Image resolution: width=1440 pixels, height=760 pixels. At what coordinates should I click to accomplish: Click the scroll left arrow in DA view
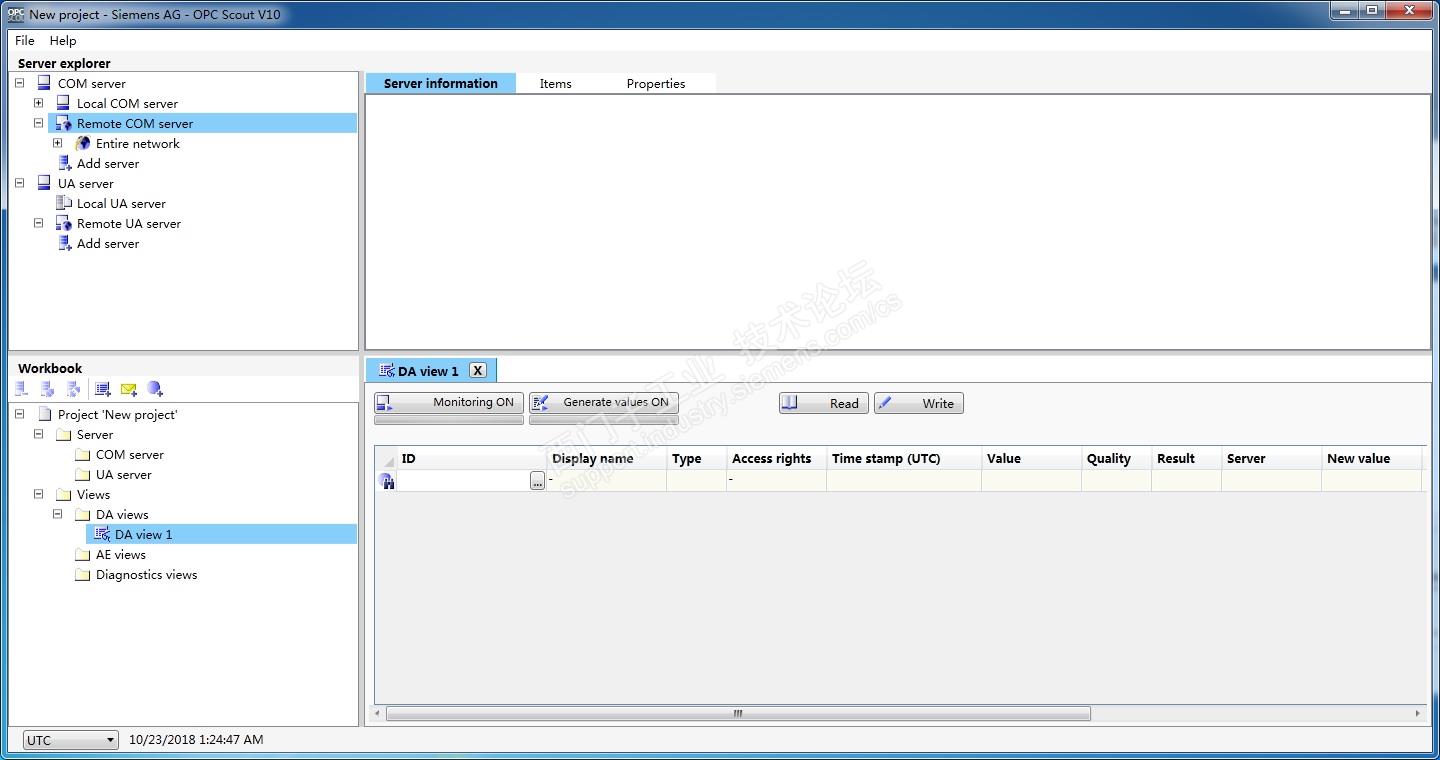[378, 714]
